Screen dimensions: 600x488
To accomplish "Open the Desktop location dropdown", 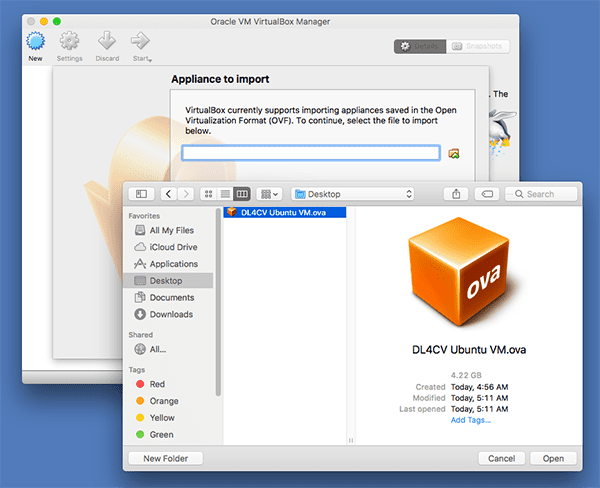I will pyautogui.click(x=354, y=194).
